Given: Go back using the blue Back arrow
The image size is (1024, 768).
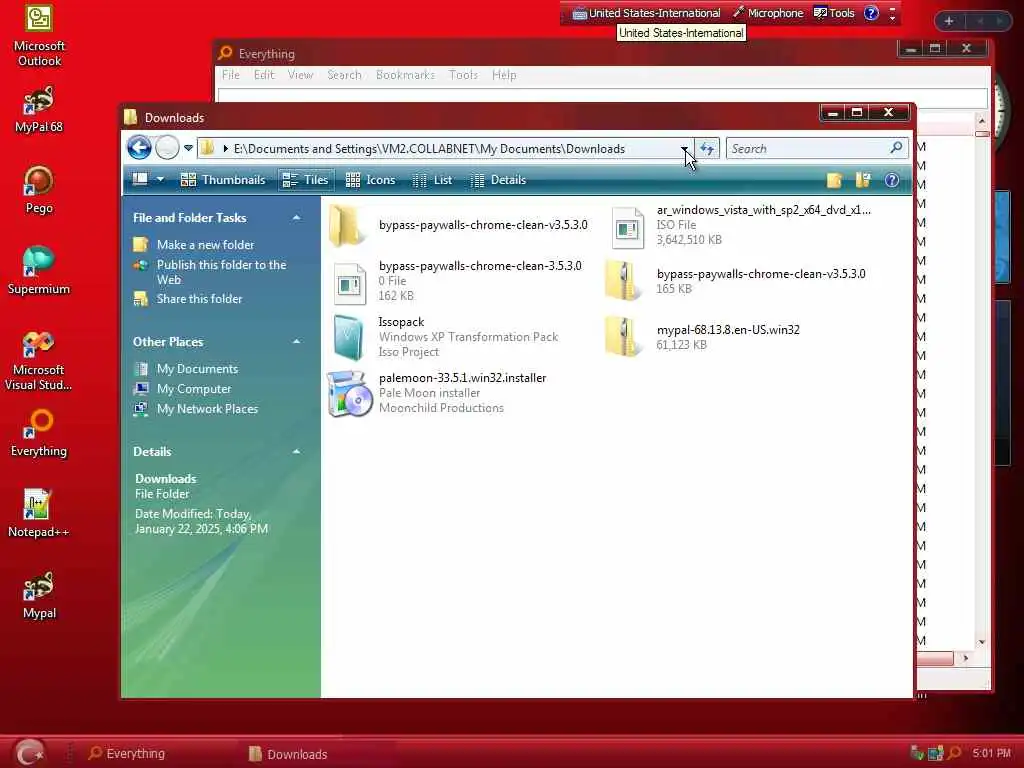Looking at the screenshot, I should click(139, 148).
